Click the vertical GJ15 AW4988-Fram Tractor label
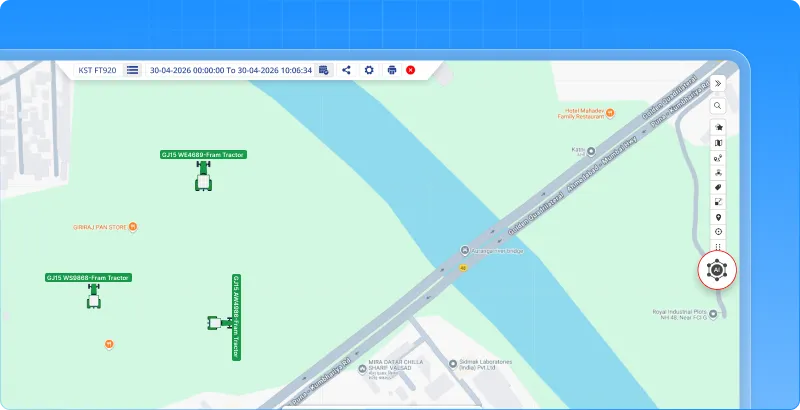Screen dimensions: 800x410 pos(236,317)
